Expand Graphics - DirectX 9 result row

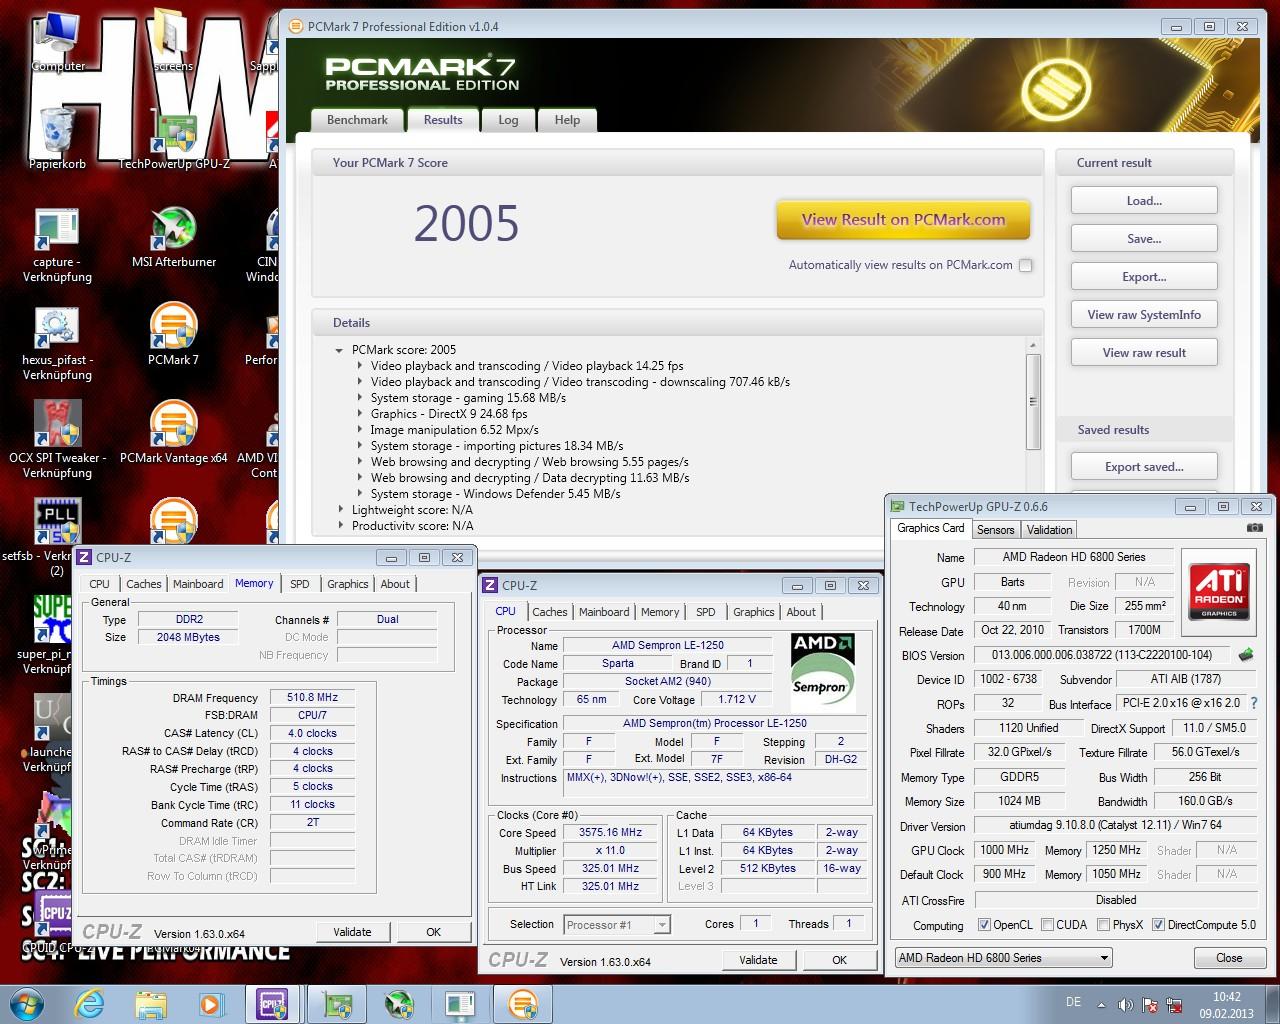[360, 414]
